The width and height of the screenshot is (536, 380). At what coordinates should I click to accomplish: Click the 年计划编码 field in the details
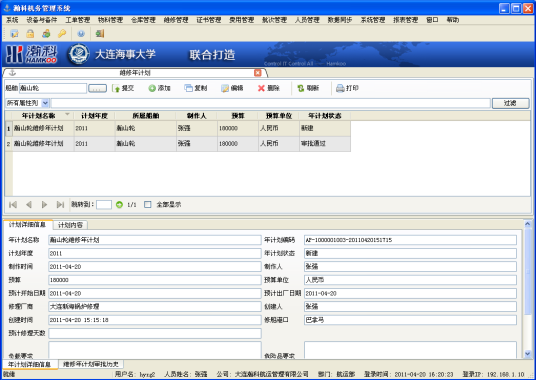click(410, 240)
